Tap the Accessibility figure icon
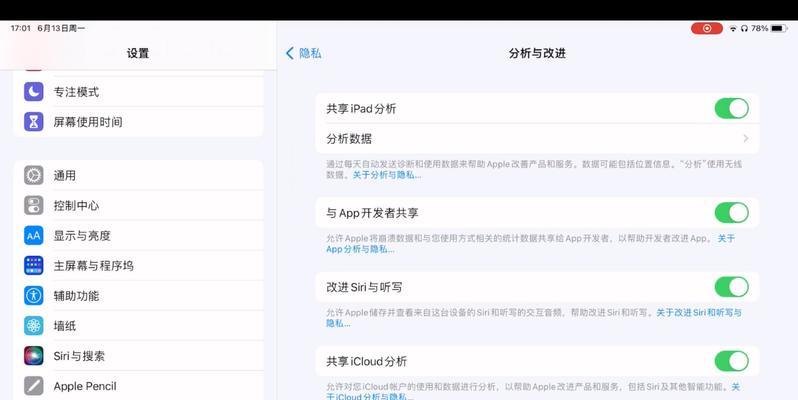The image size is (798, 400). 34,296
